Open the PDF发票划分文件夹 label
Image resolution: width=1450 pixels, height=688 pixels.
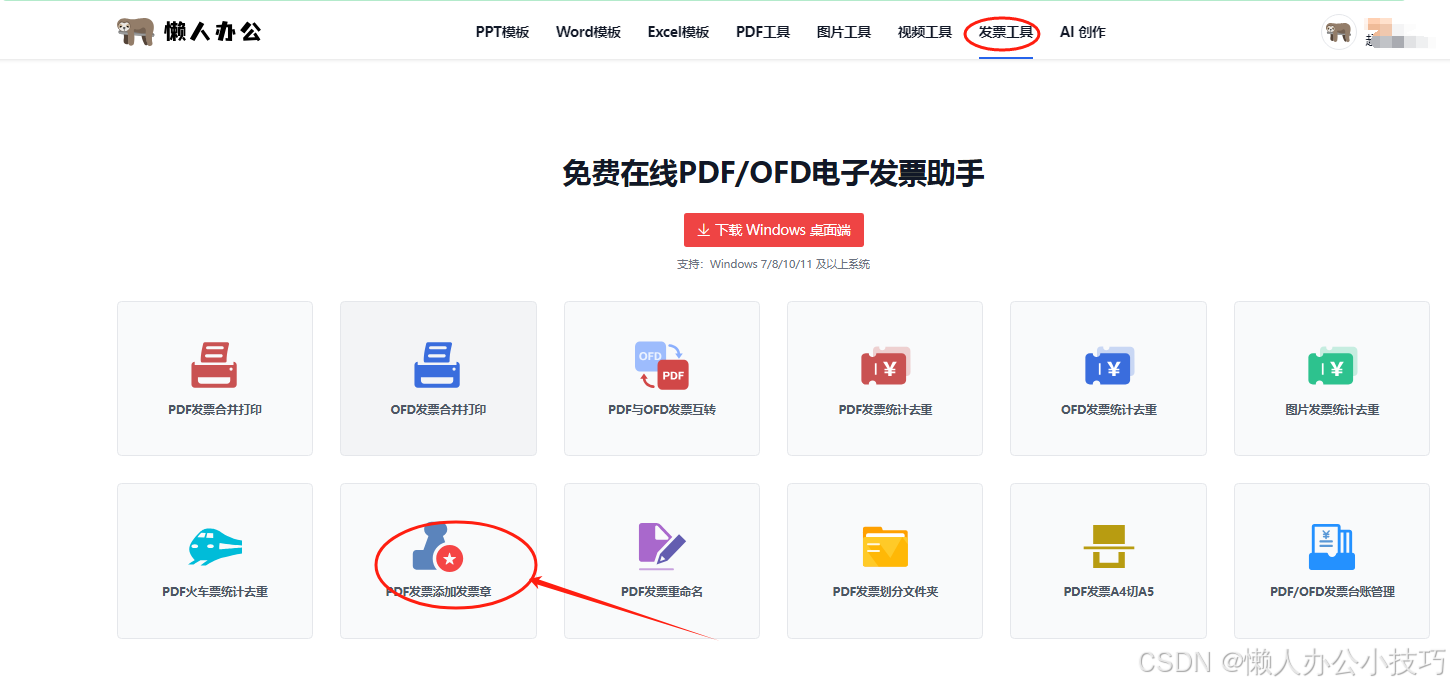pyautogui.click(x=885, y=592)
